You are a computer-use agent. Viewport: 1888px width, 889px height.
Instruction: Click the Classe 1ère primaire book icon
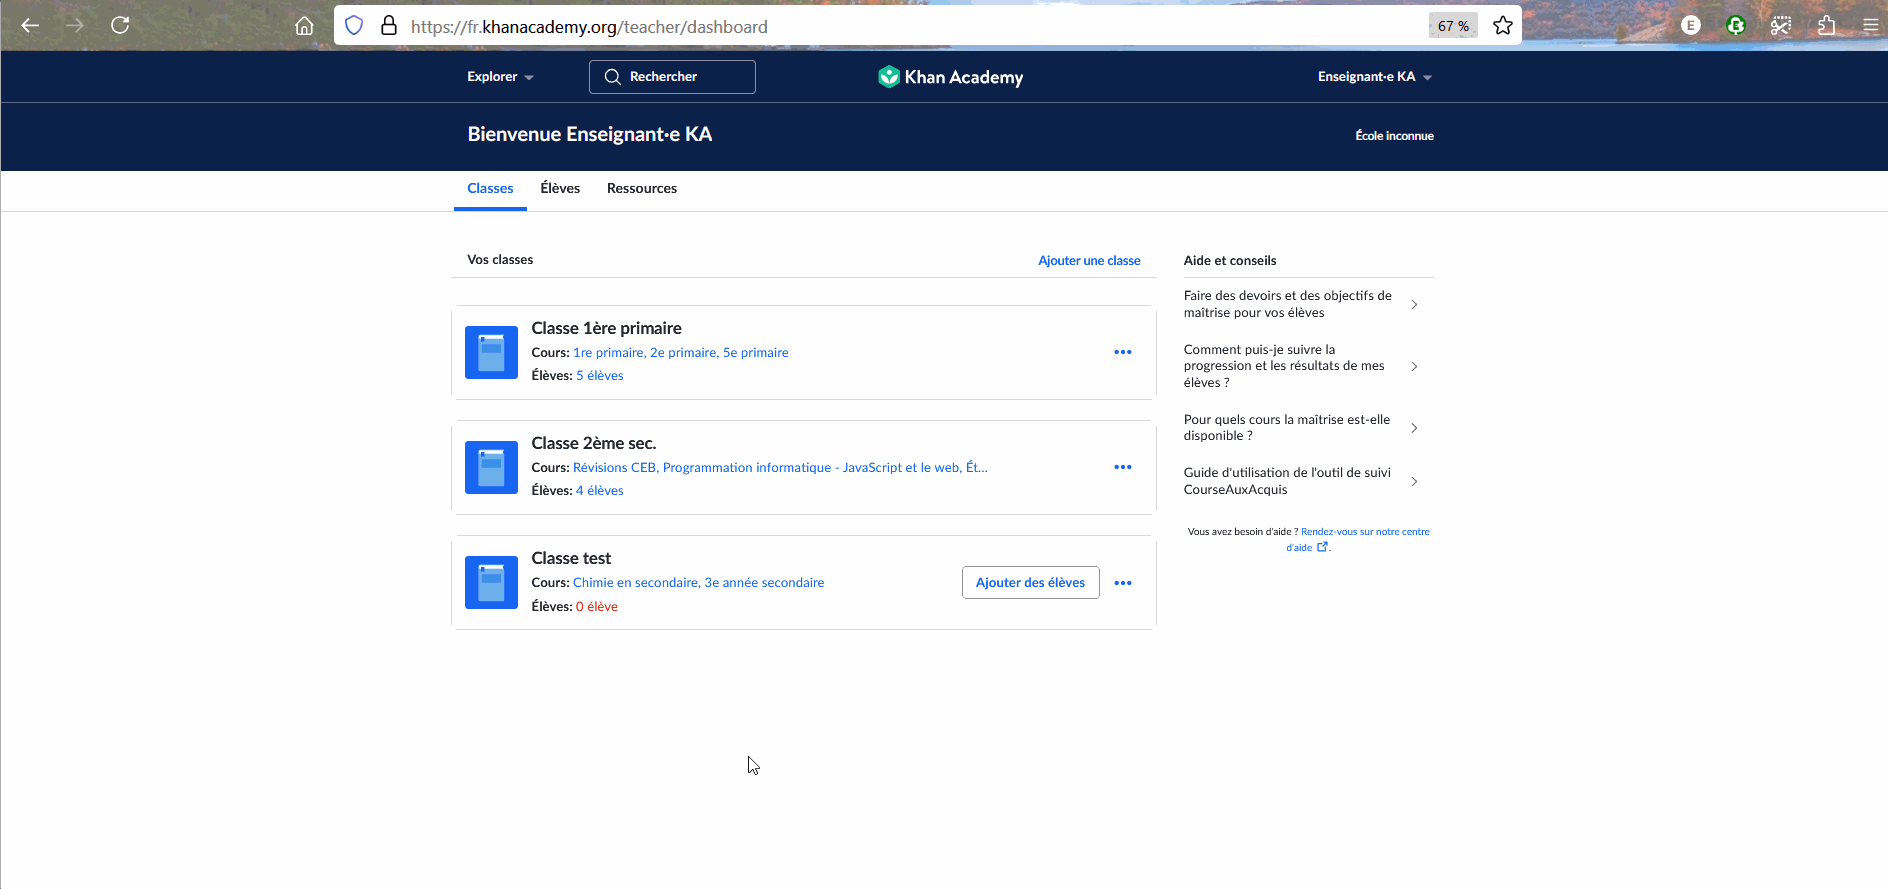(491, 352)
